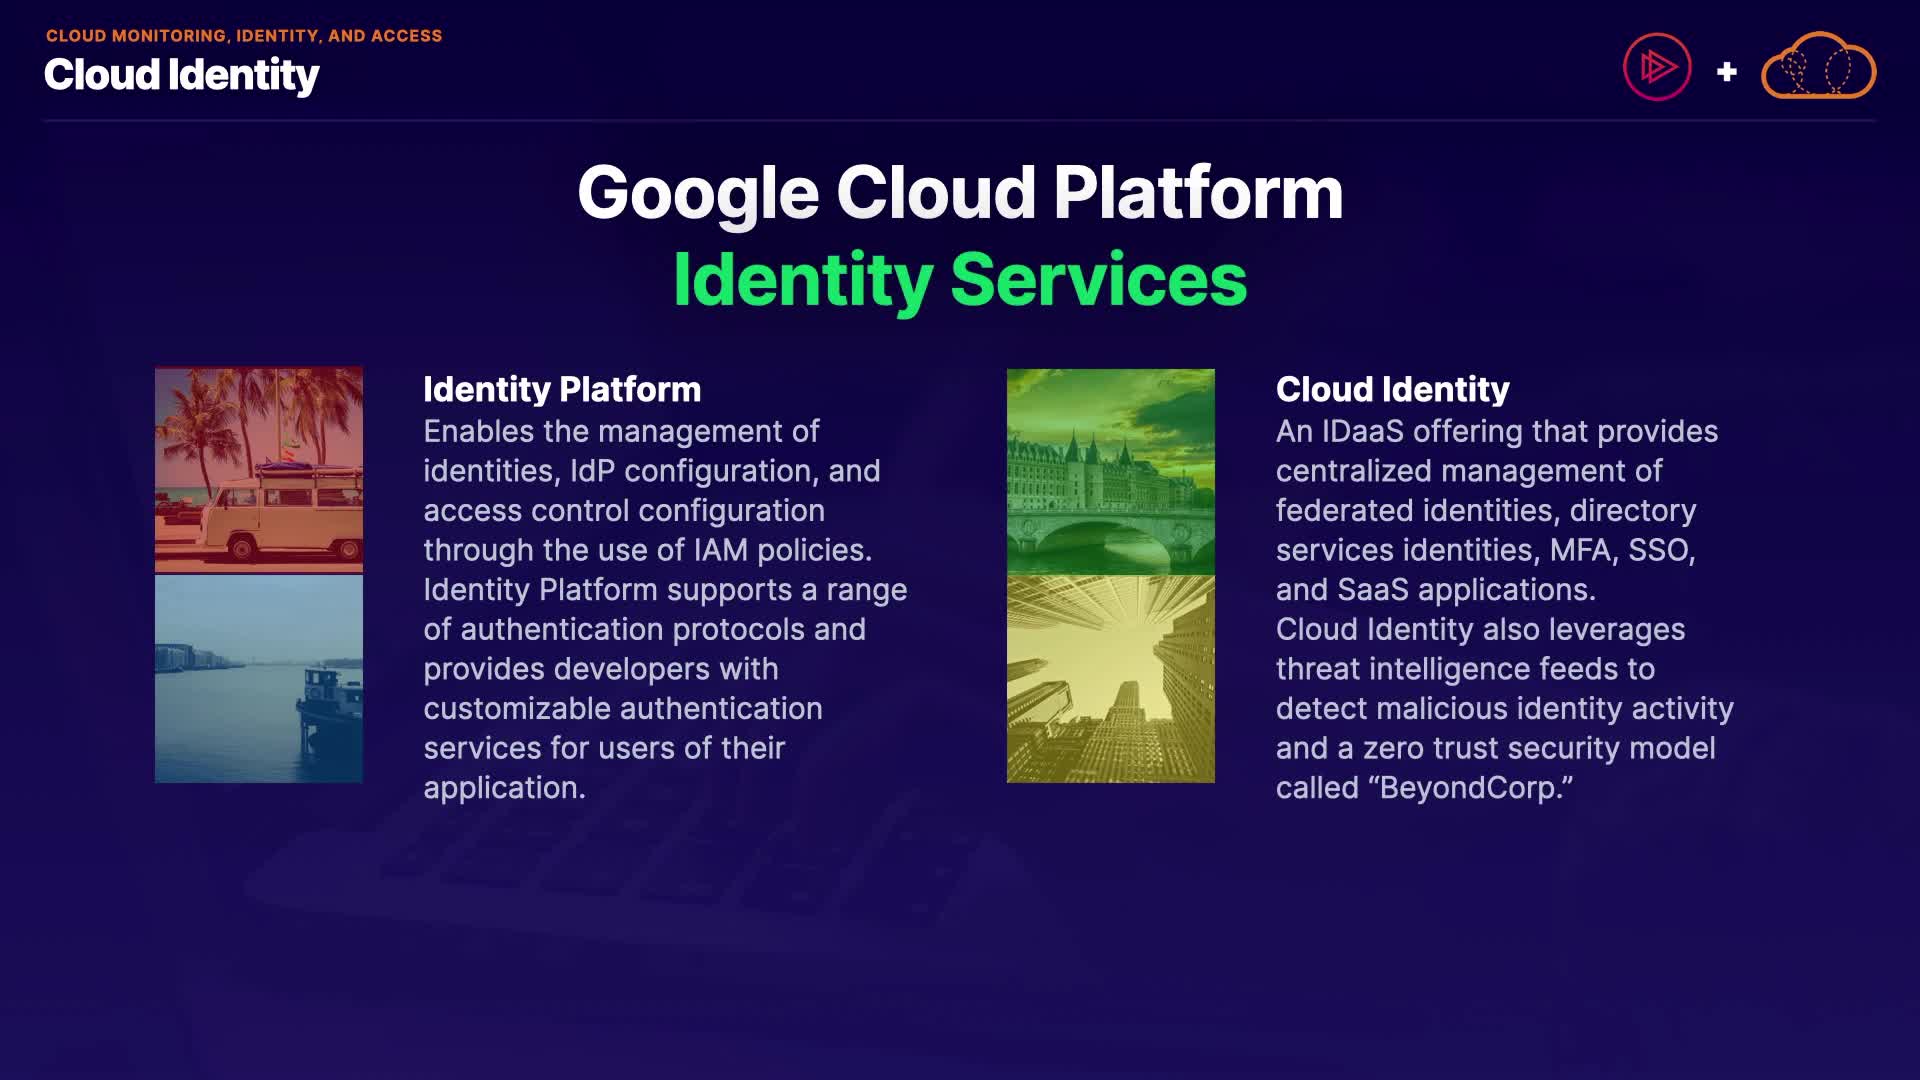The height and width of the screenshot is (1080, 1920).
Task: Click the blue harbor boat thumbnail
Action: [259, 678]
